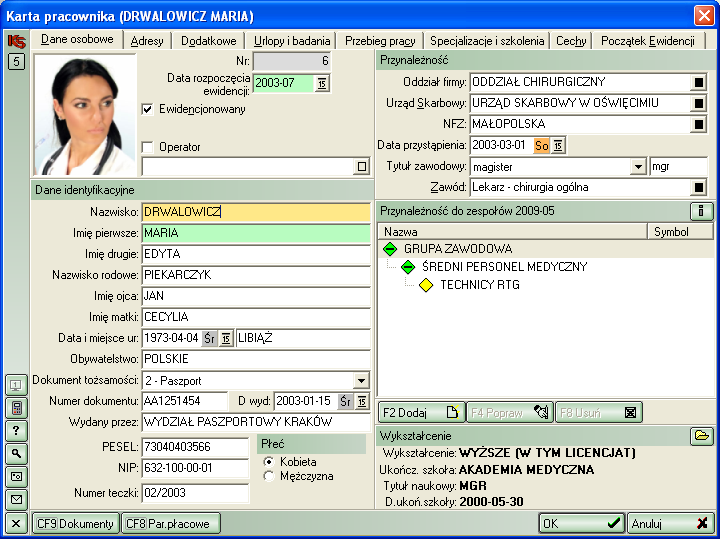Open the Specjalizacje i szkolenia tab
This screenshot has width=720, height=539.
[487, 41]
